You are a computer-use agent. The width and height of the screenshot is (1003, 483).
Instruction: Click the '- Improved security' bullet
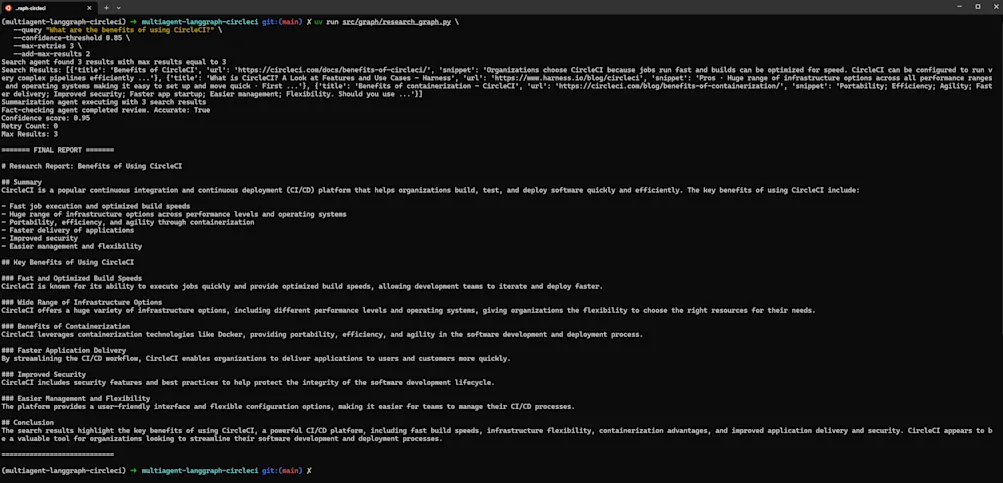coord(40,238)
